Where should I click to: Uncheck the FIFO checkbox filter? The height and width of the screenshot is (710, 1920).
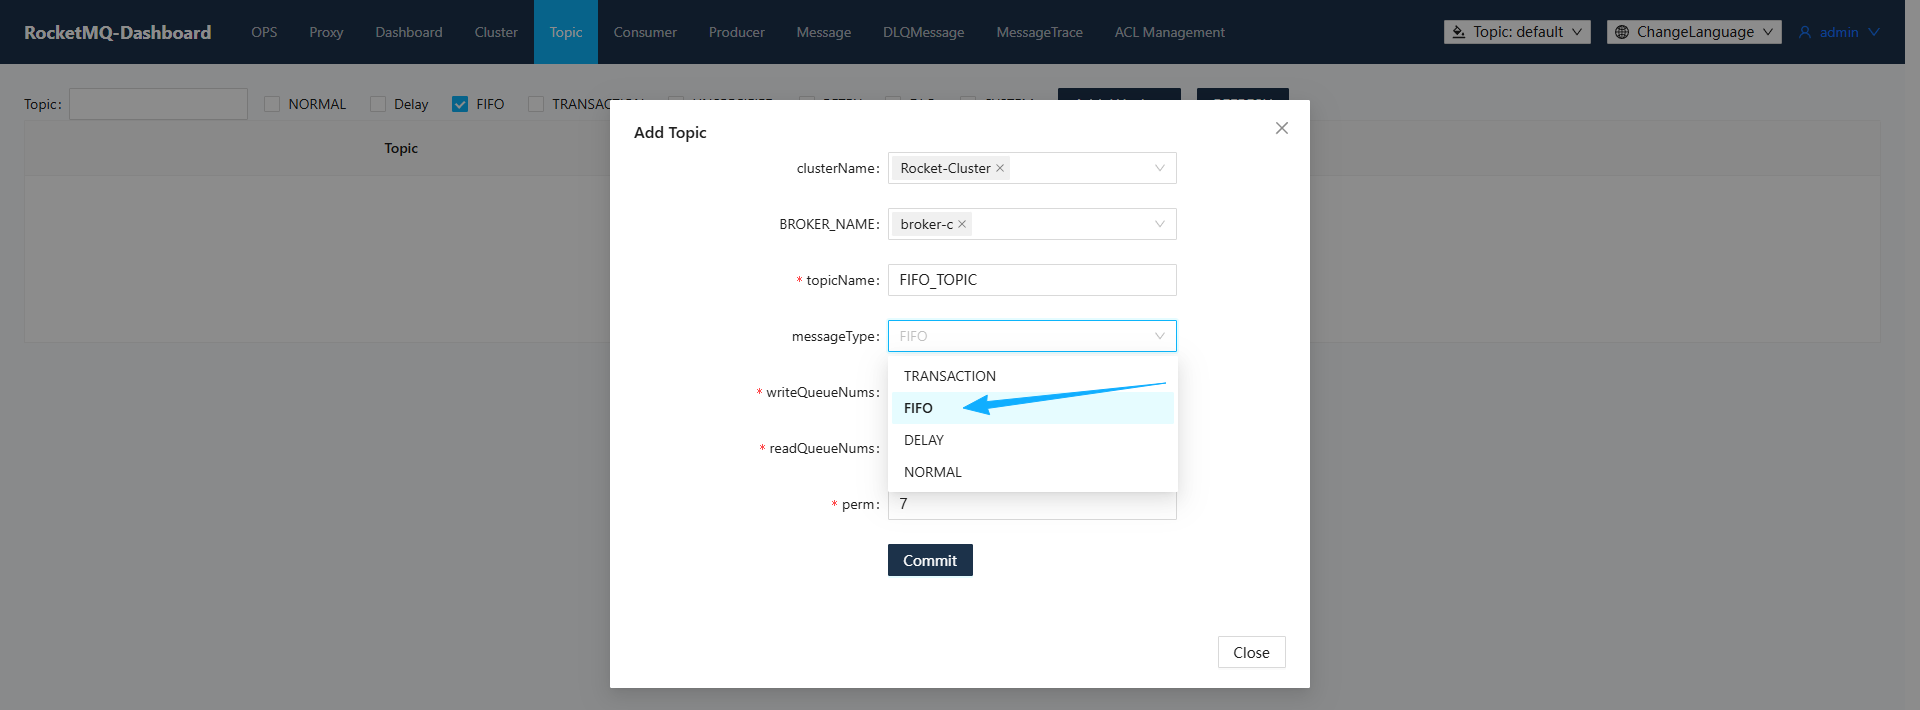pyautogui.click(x=460, y=104)
